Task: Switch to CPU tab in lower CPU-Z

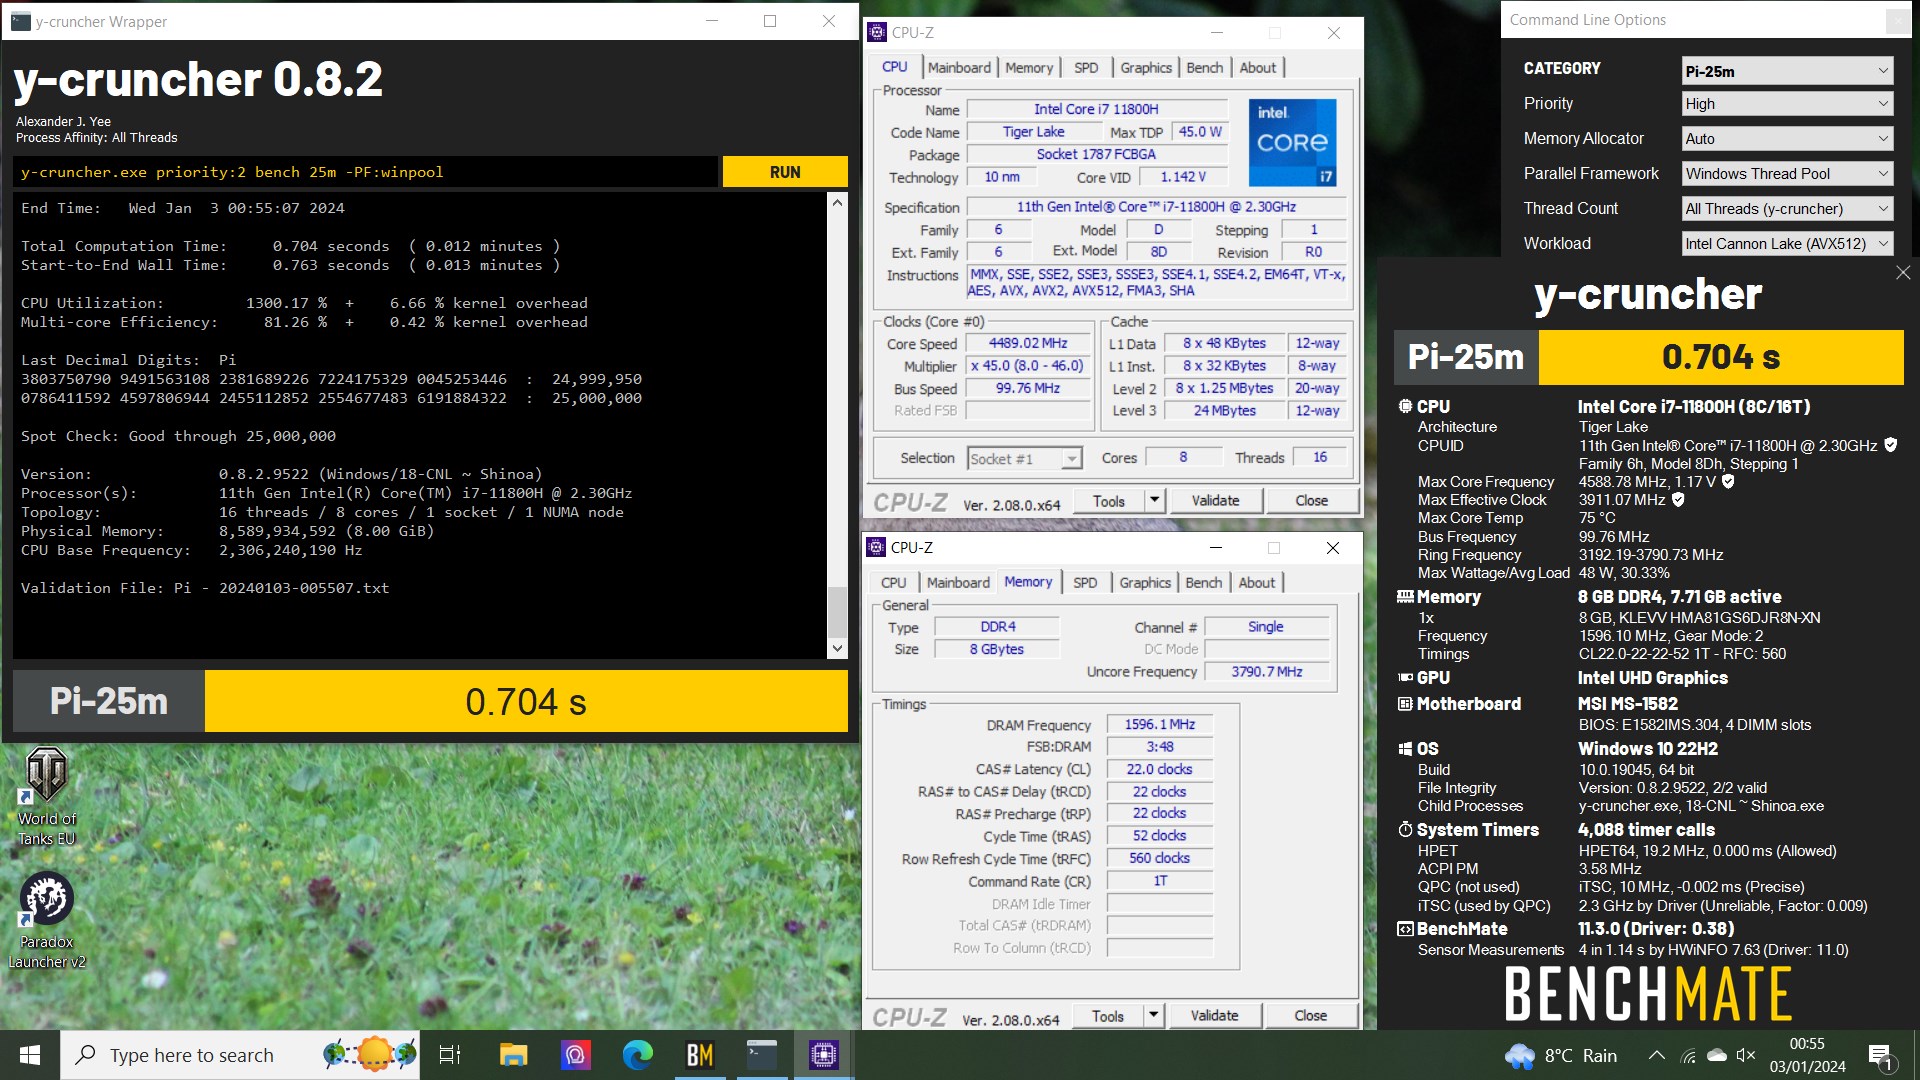Action: tap(894, 582)
